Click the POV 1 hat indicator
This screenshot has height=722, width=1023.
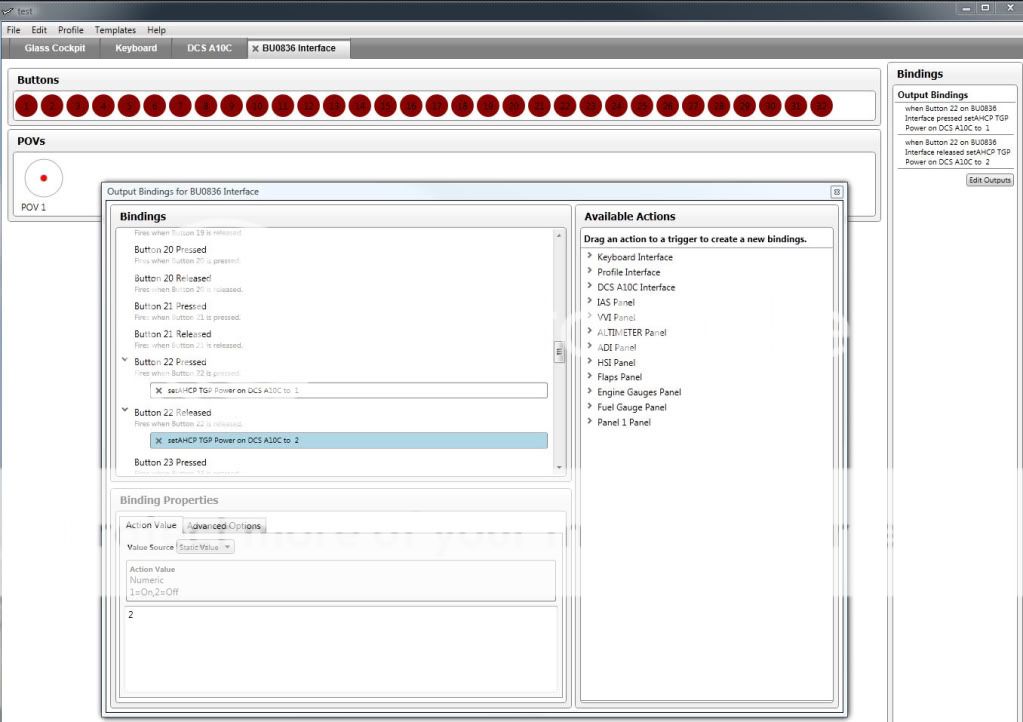pos(43,177)
